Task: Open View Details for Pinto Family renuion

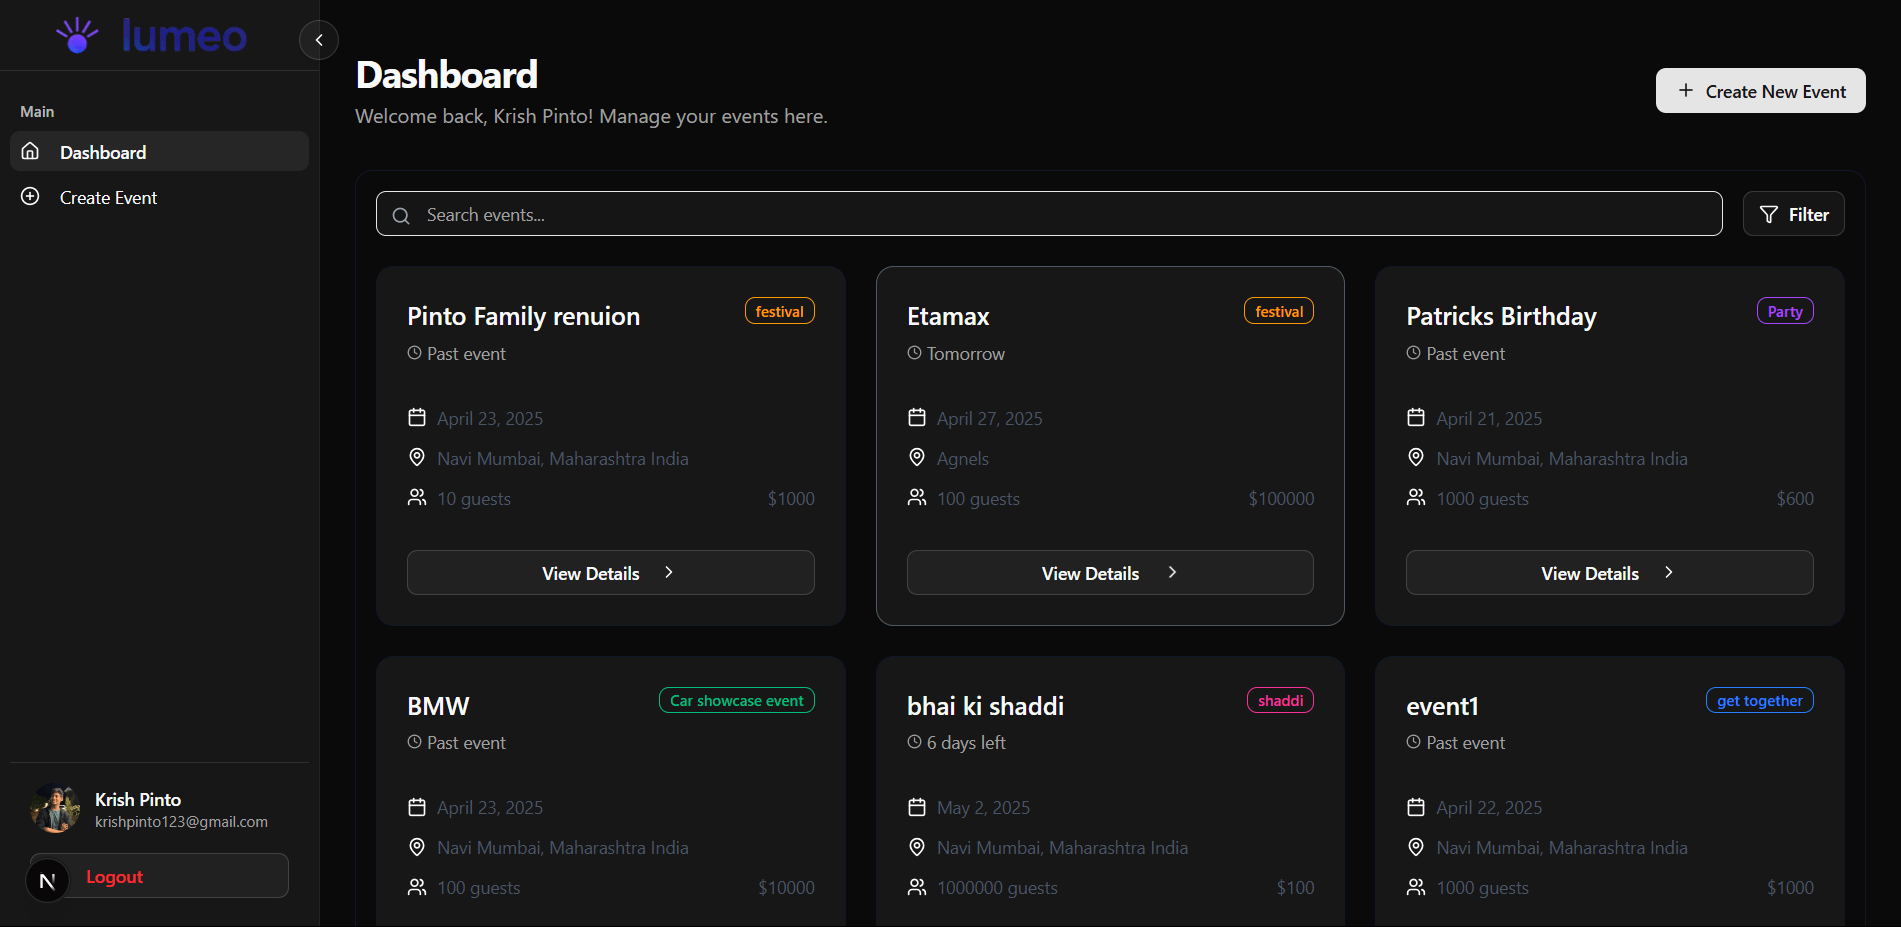Action: tap(610, 572)
